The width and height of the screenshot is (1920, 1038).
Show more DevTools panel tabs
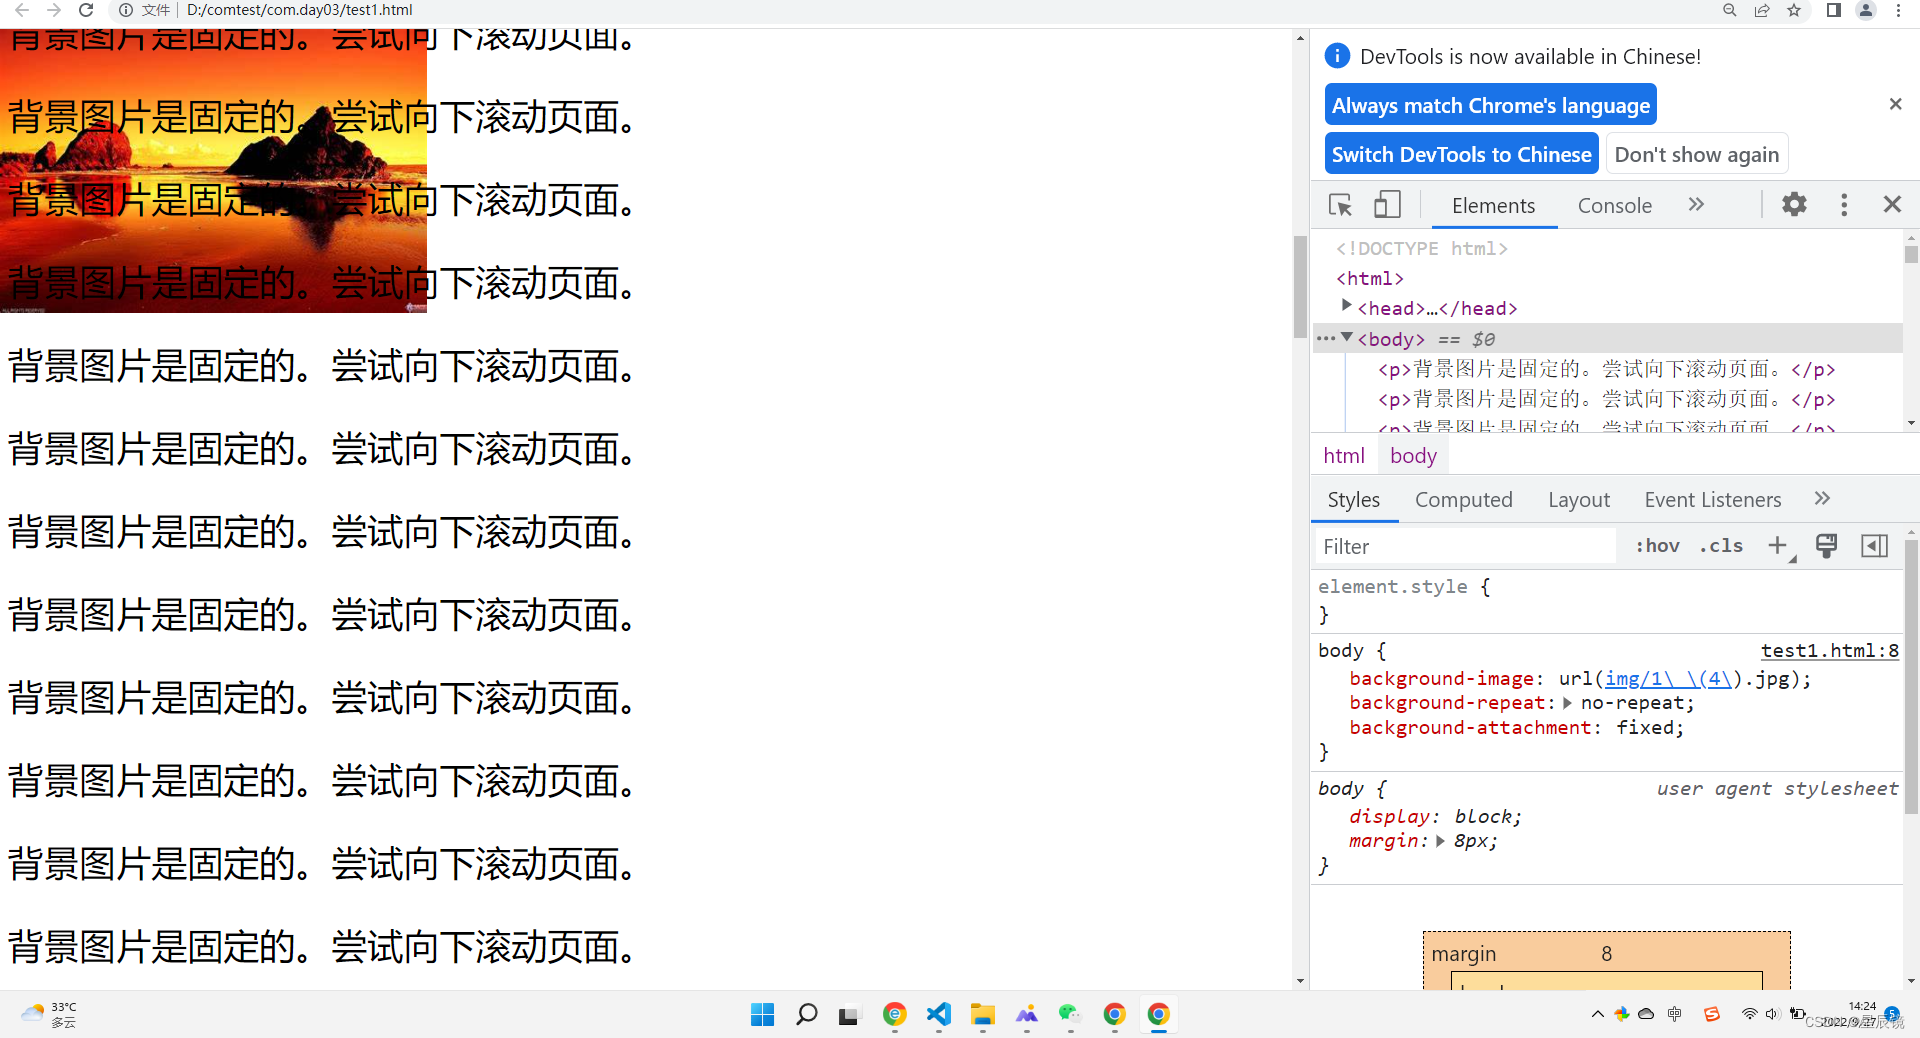coord(1696,205)
